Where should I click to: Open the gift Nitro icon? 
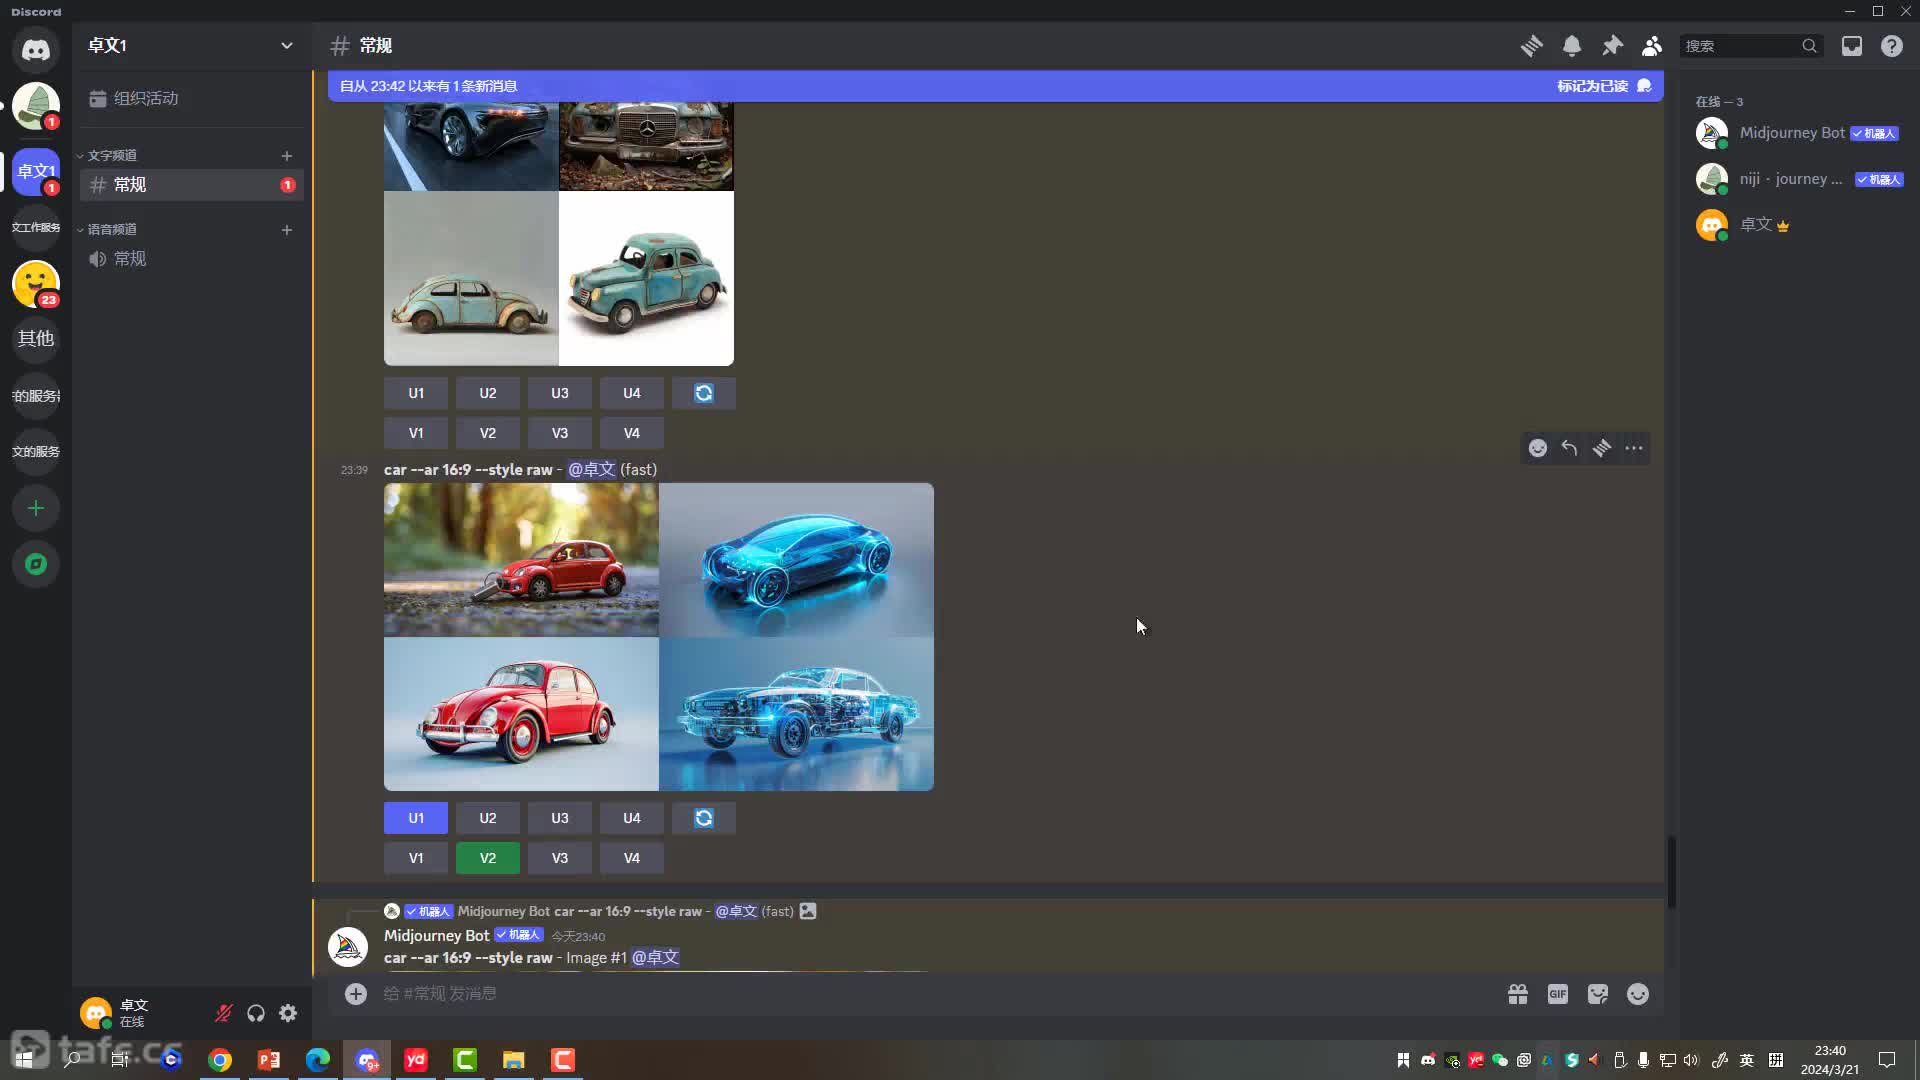tap(1518, 994)
